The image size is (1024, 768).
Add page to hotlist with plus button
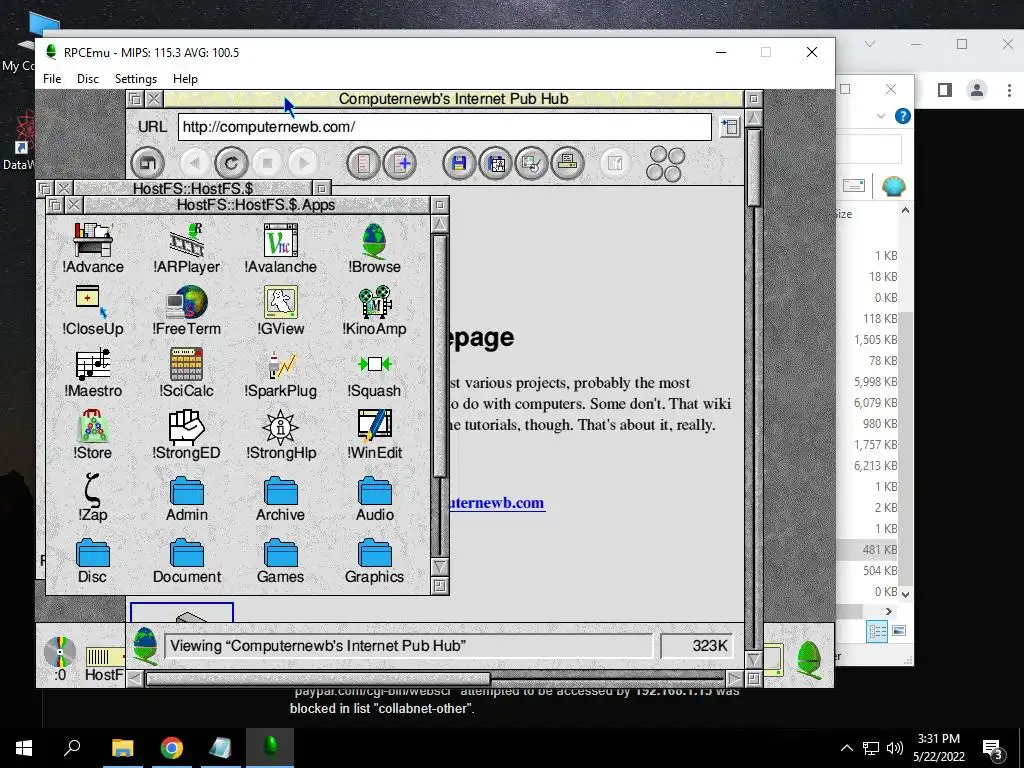tap(400, 163)
